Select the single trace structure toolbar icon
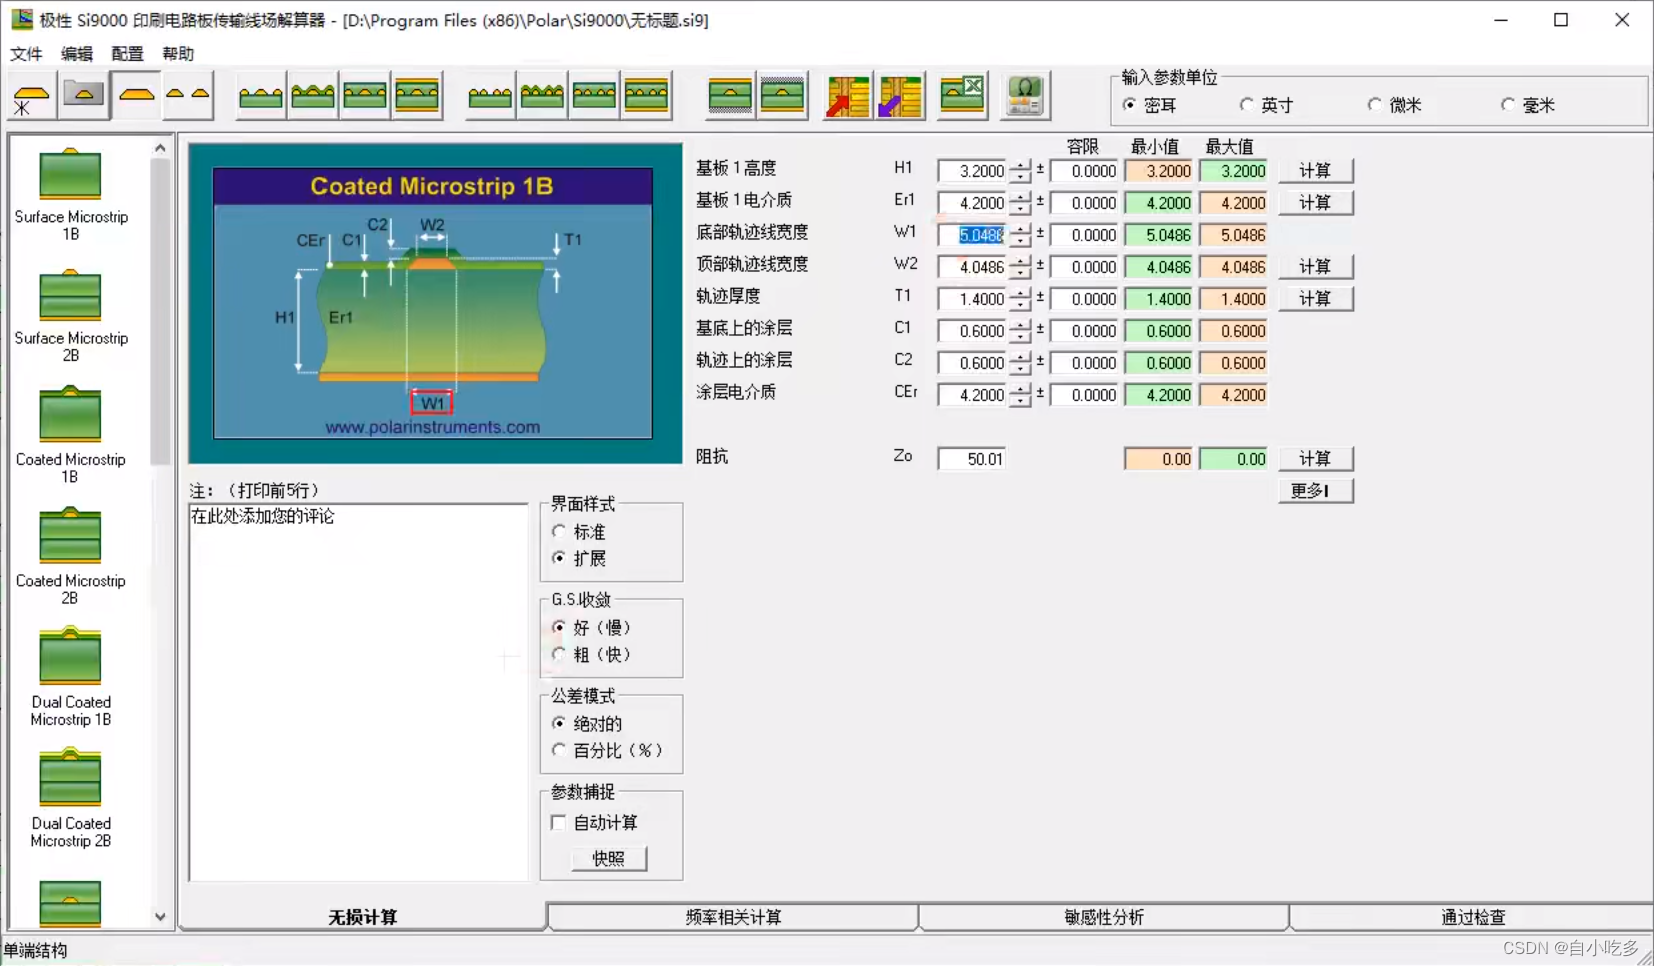Image resolution: width=1654 pixels, height=966 pixels. [136, 95]
